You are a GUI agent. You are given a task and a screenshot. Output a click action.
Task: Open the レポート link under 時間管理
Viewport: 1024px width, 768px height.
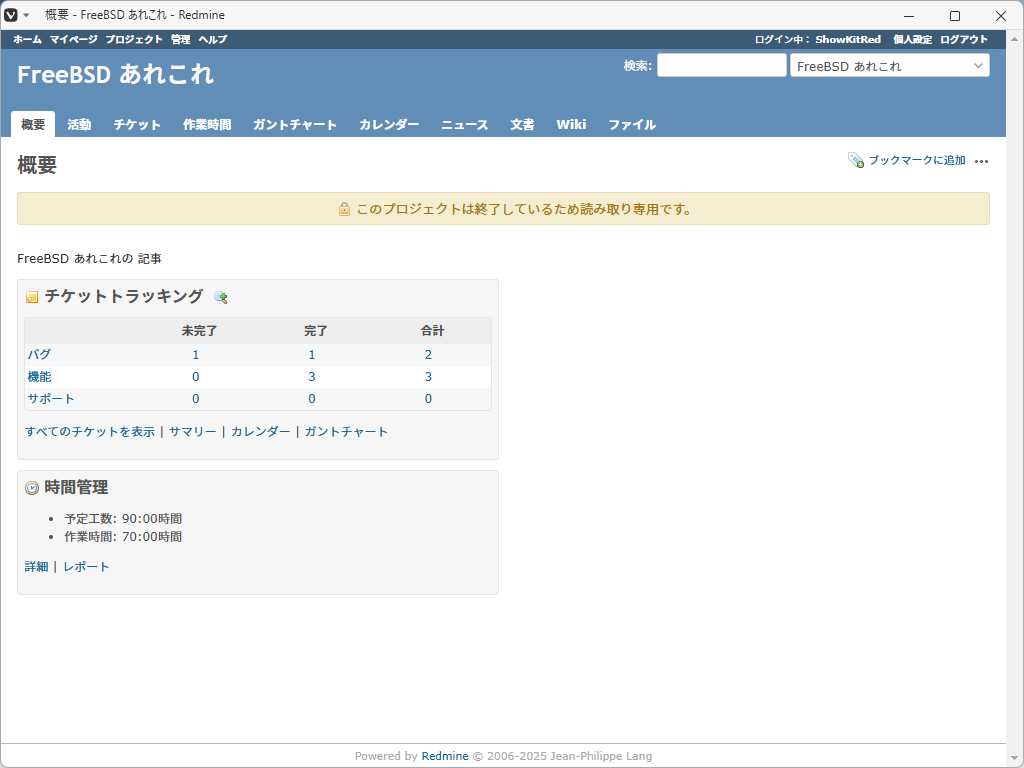click(x=84, y=565)
